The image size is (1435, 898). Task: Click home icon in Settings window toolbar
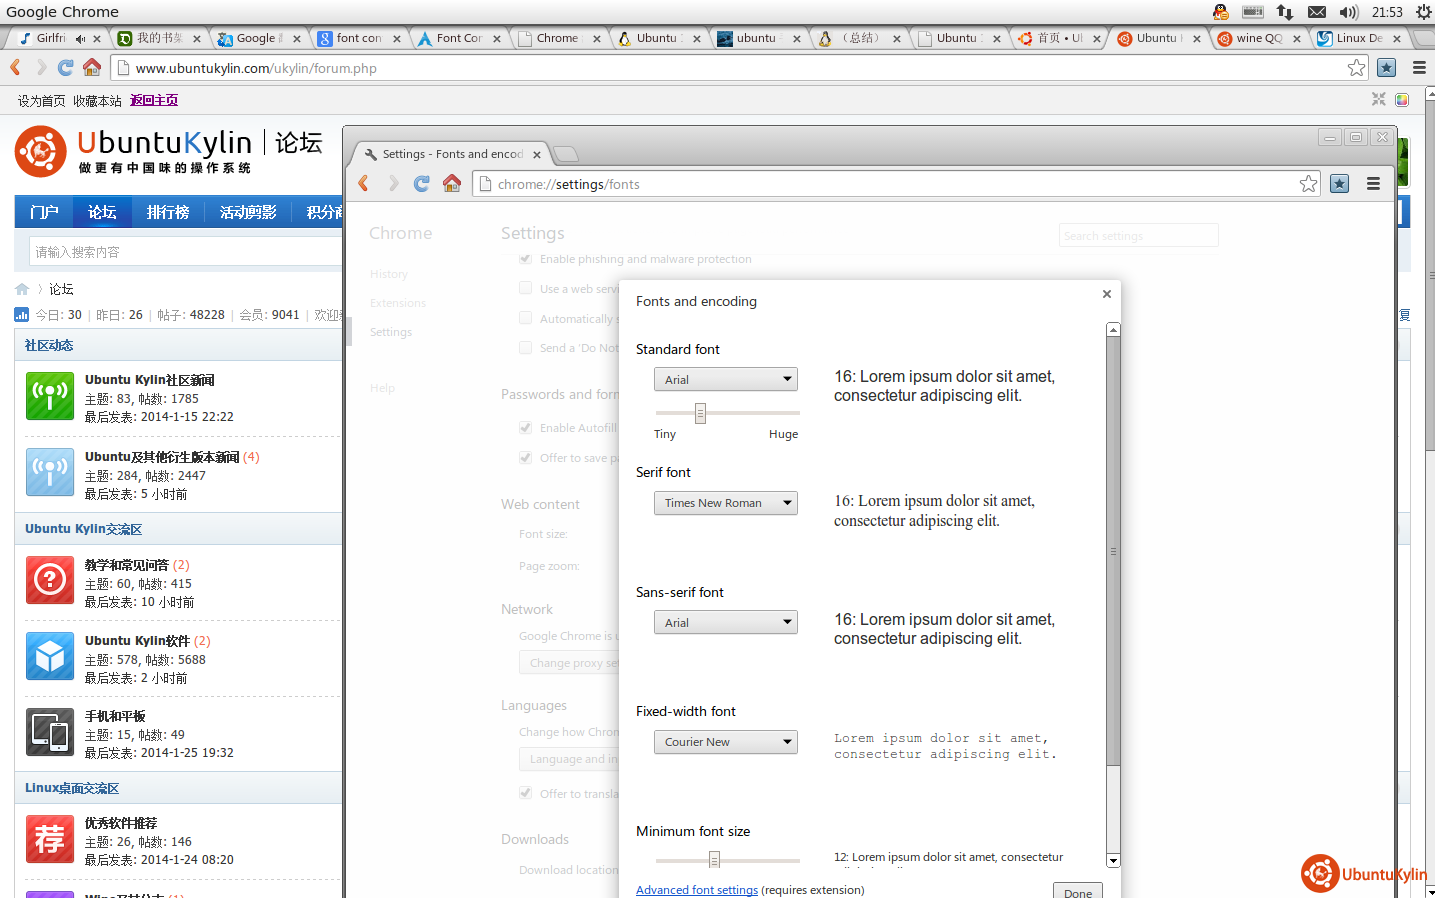click(x=452, y=183)
